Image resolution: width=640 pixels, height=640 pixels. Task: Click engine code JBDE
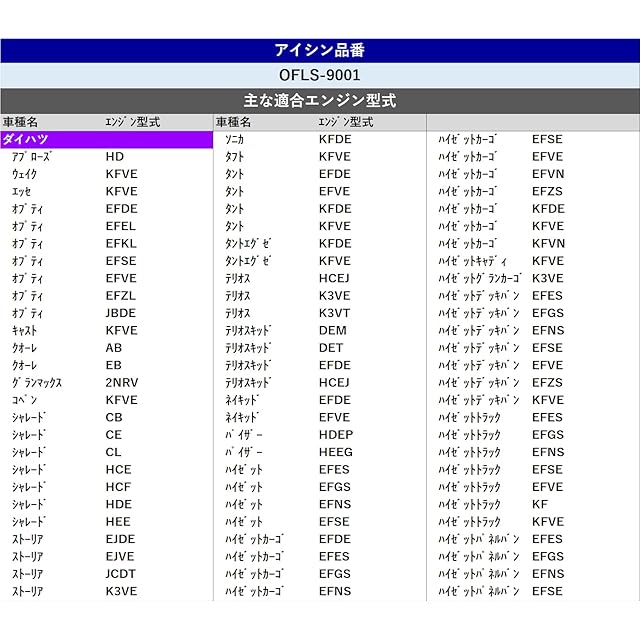[120, 313]
